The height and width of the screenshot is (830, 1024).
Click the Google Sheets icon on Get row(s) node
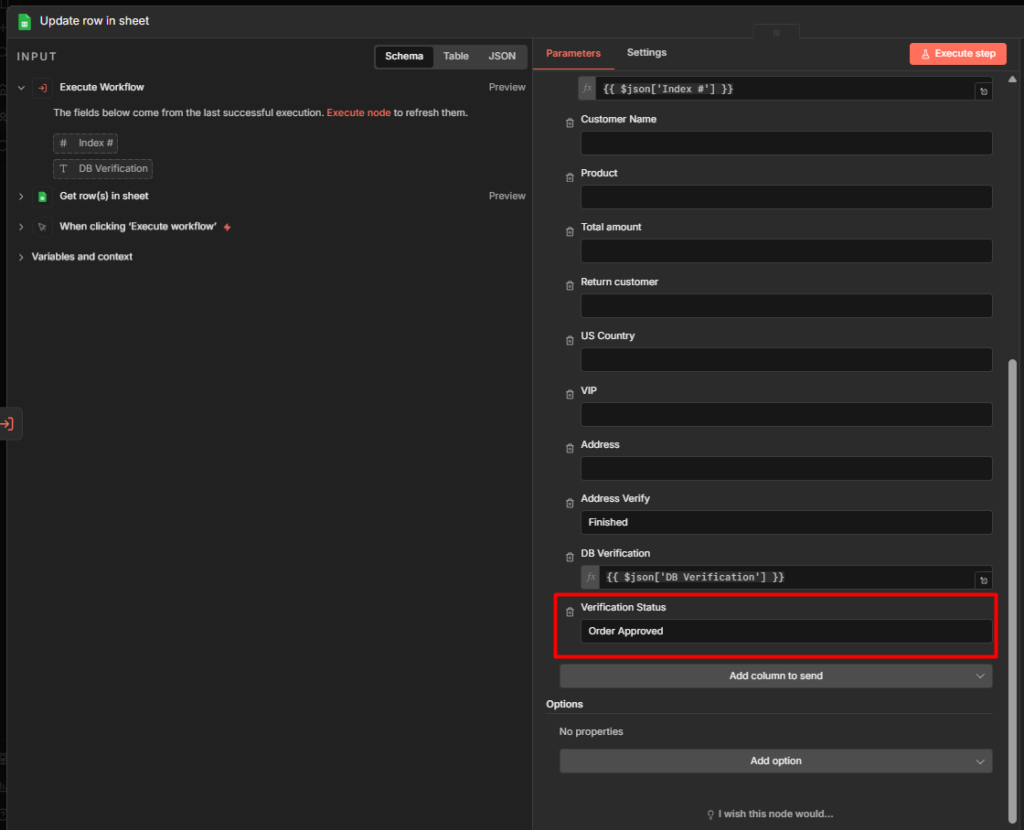pyautogui.click(x=42, y=196)
